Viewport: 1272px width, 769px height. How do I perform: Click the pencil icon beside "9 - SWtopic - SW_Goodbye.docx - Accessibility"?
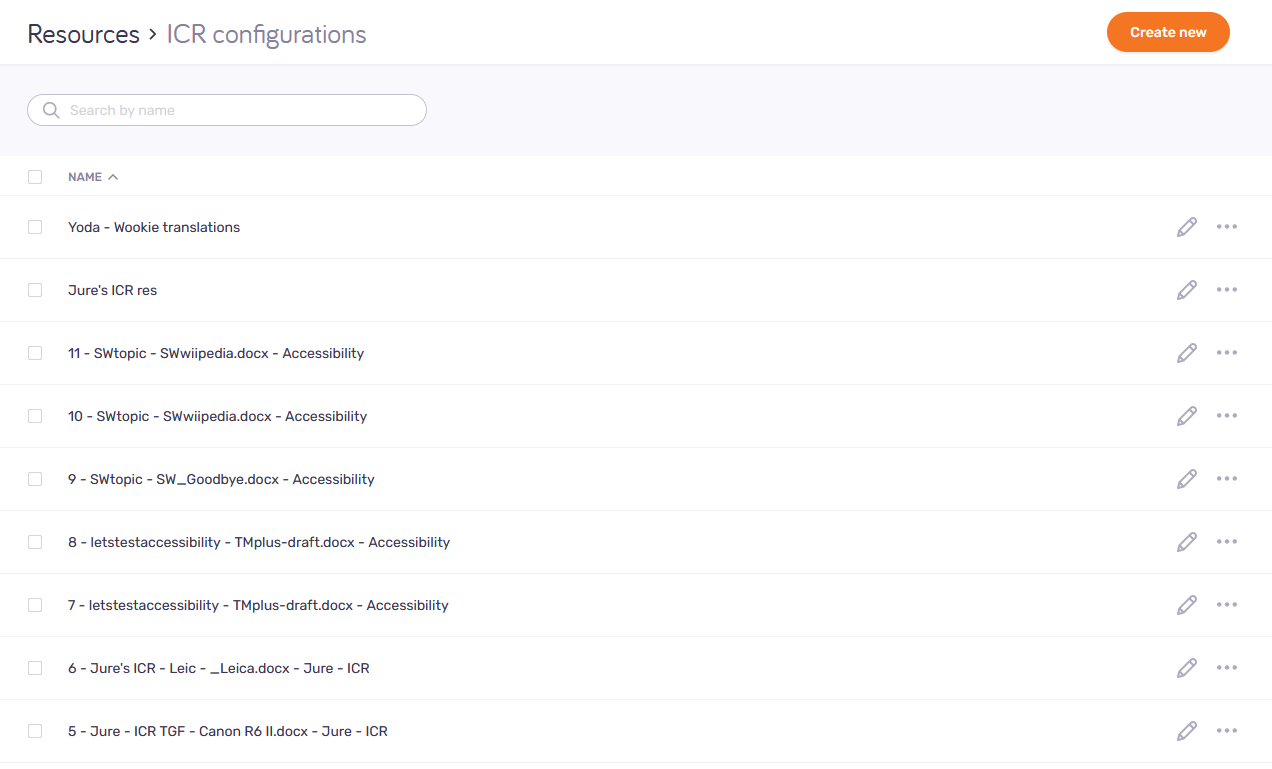[x=1186, y=478]
